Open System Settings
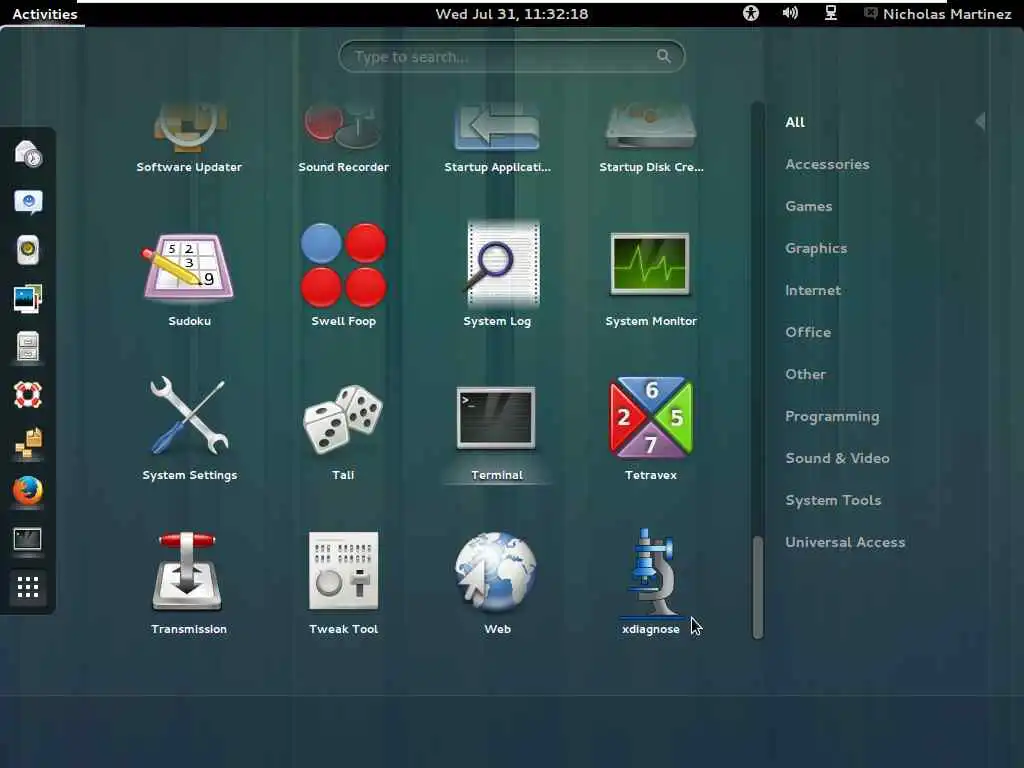This screenshot has width=1024, height=768. 189,428
